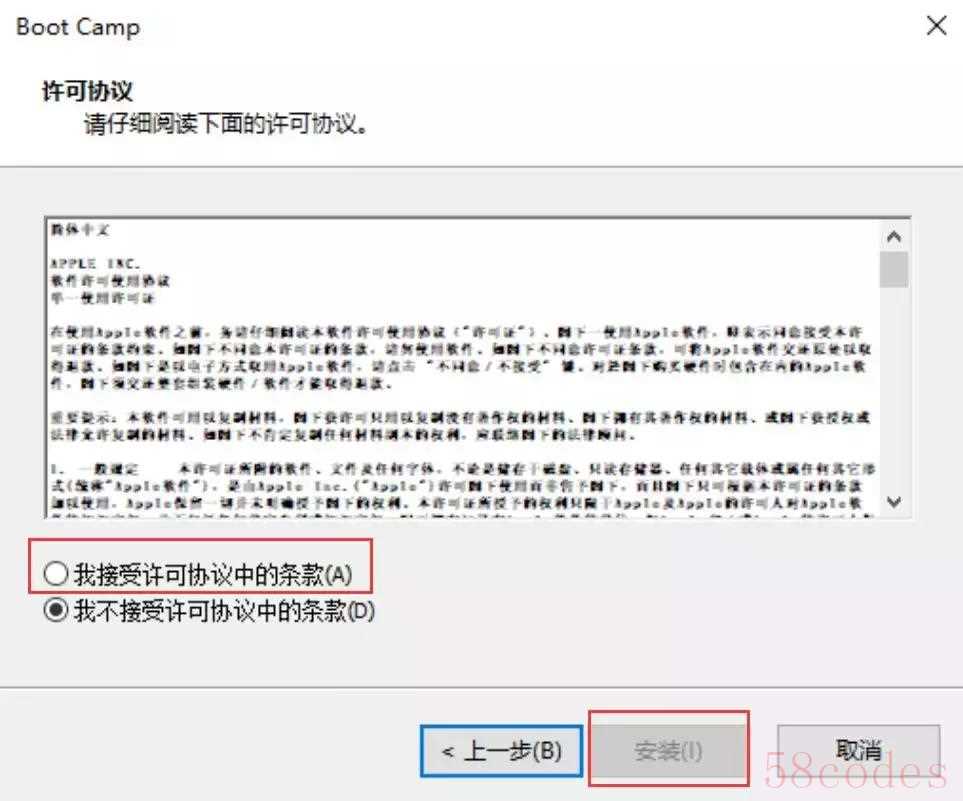Click the accept terms label text ending (A)
Image resolution: width=963 pixels, height=801 pixels.
coord(213,575)
